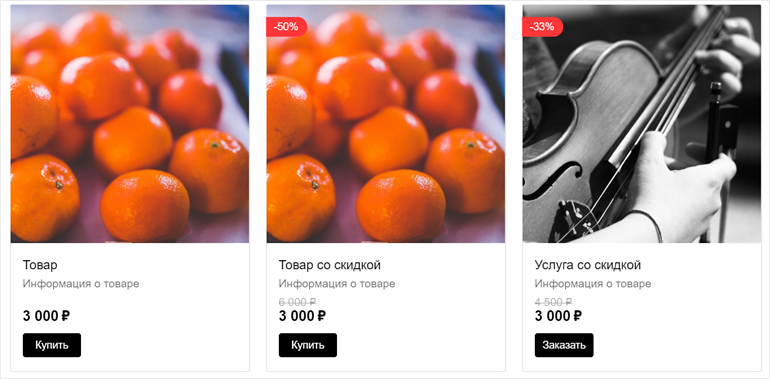Click the 3 000 ₽ price of "Товар"
The image size is (770, 379).
(x=46, y=316)
